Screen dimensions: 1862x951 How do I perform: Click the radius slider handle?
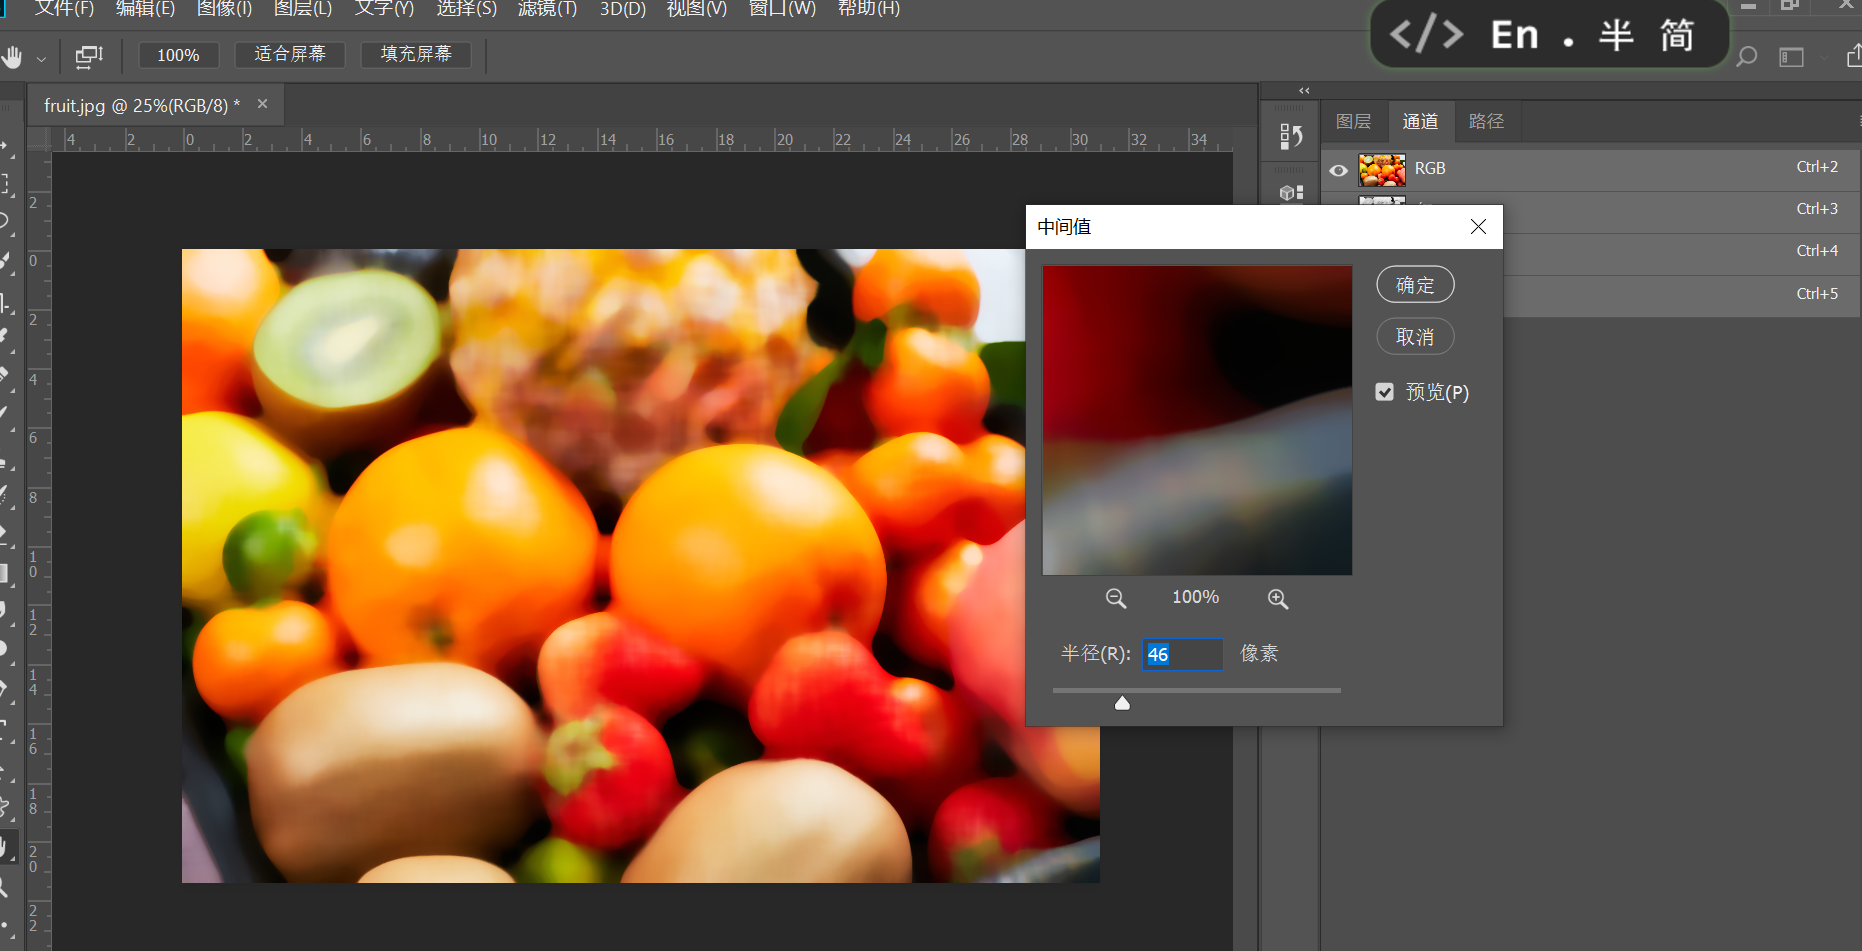click(1122, 703)
